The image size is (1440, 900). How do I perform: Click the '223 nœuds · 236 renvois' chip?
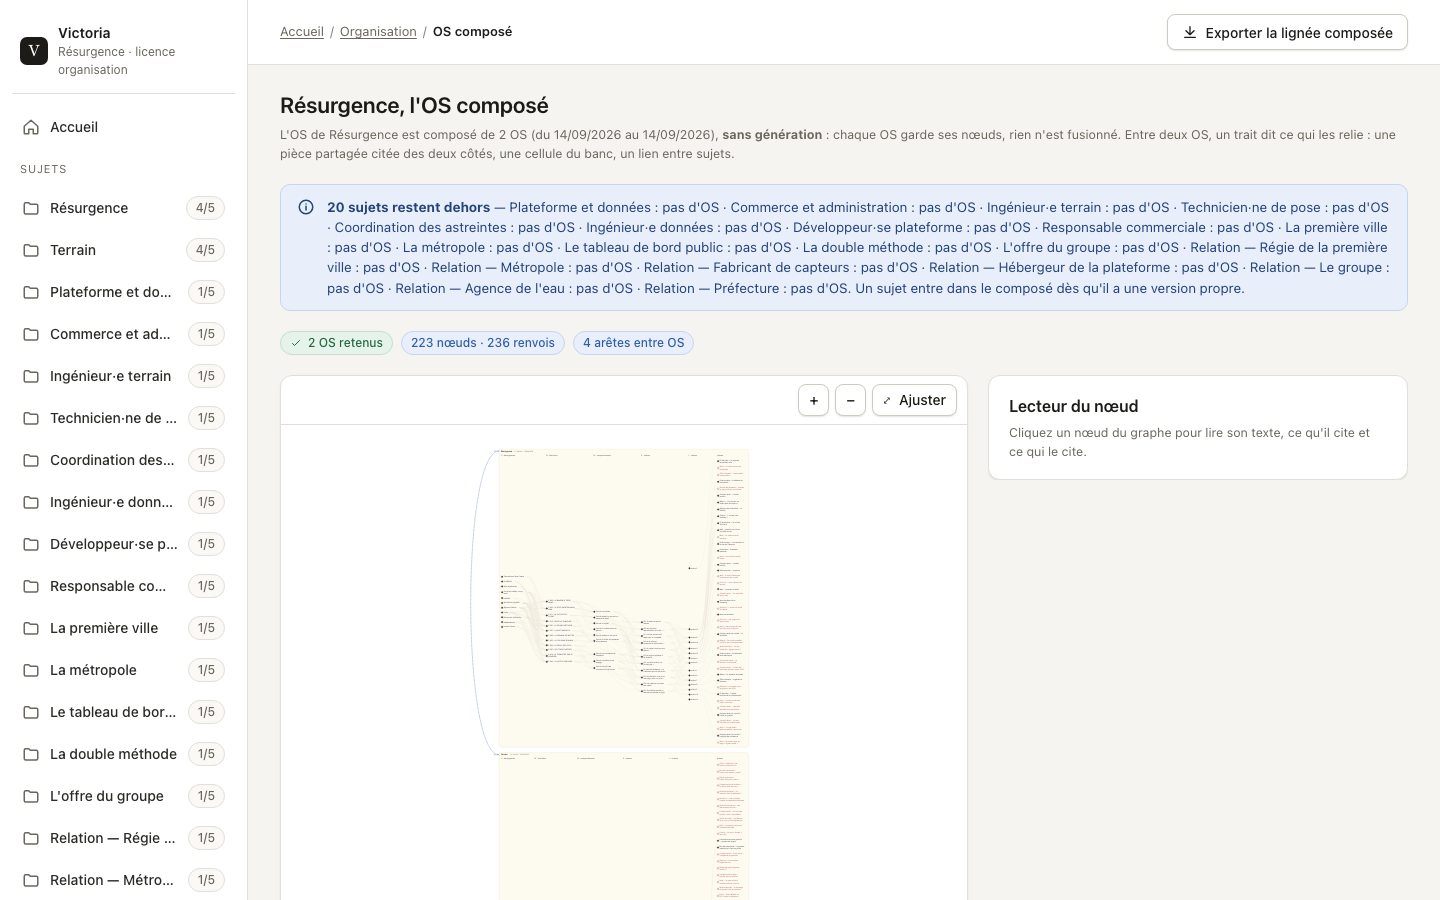(483, 343)
